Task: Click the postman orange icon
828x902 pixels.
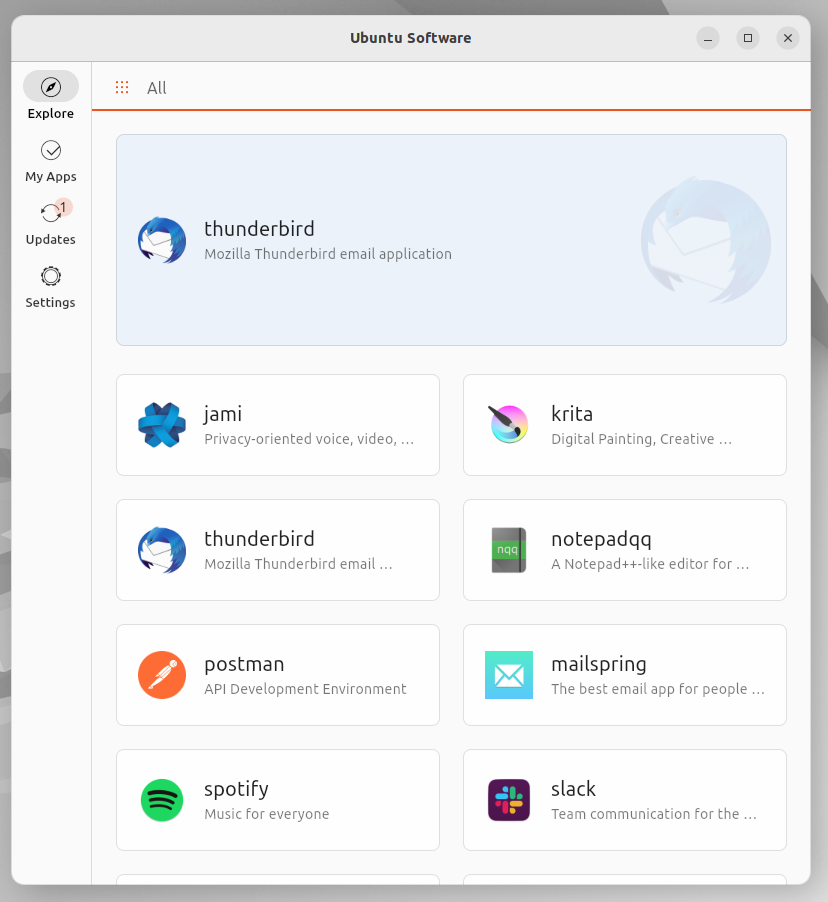Action: click(x=162, y=675)
